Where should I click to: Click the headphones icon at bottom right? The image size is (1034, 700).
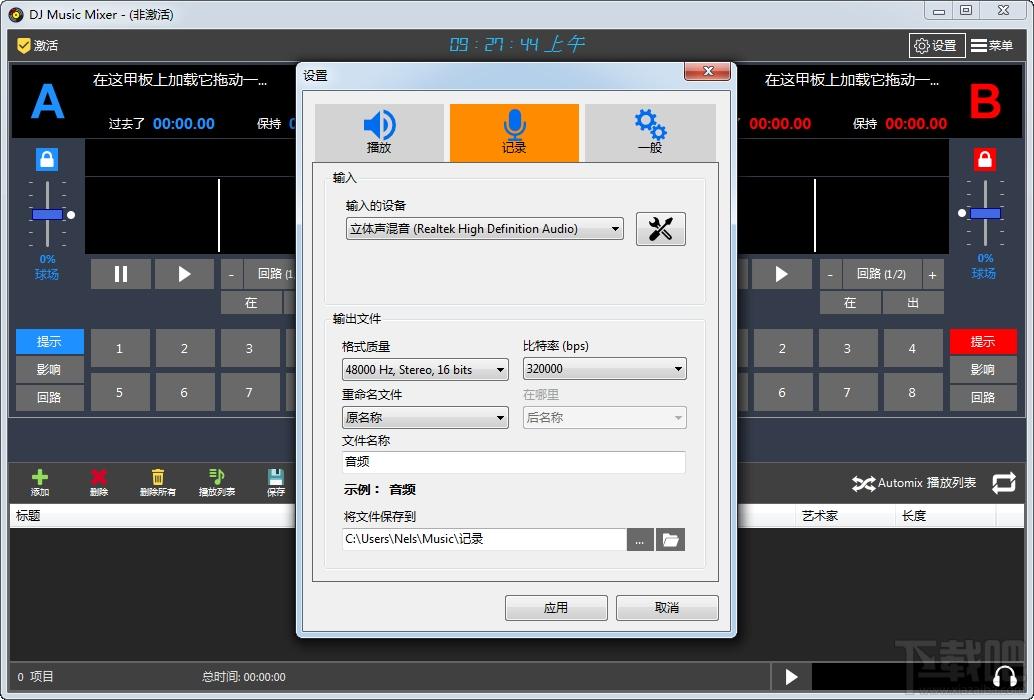click(1004, 677)
